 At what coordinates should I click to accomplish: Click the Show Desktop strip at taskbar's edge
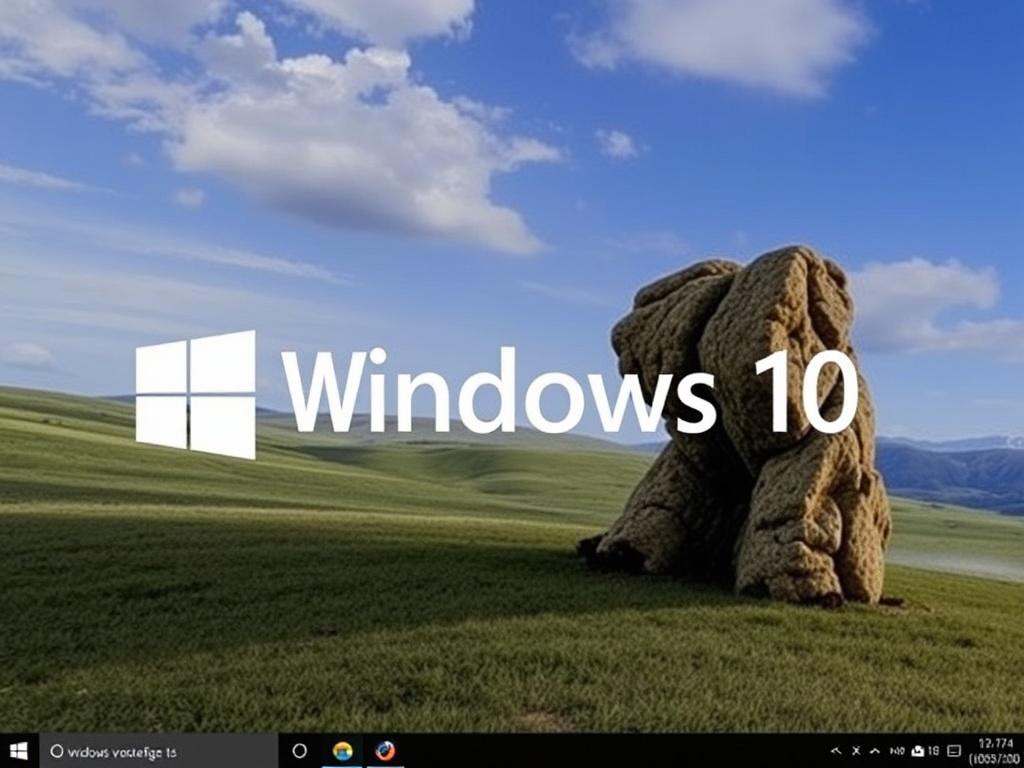[x=1022, y=750]
